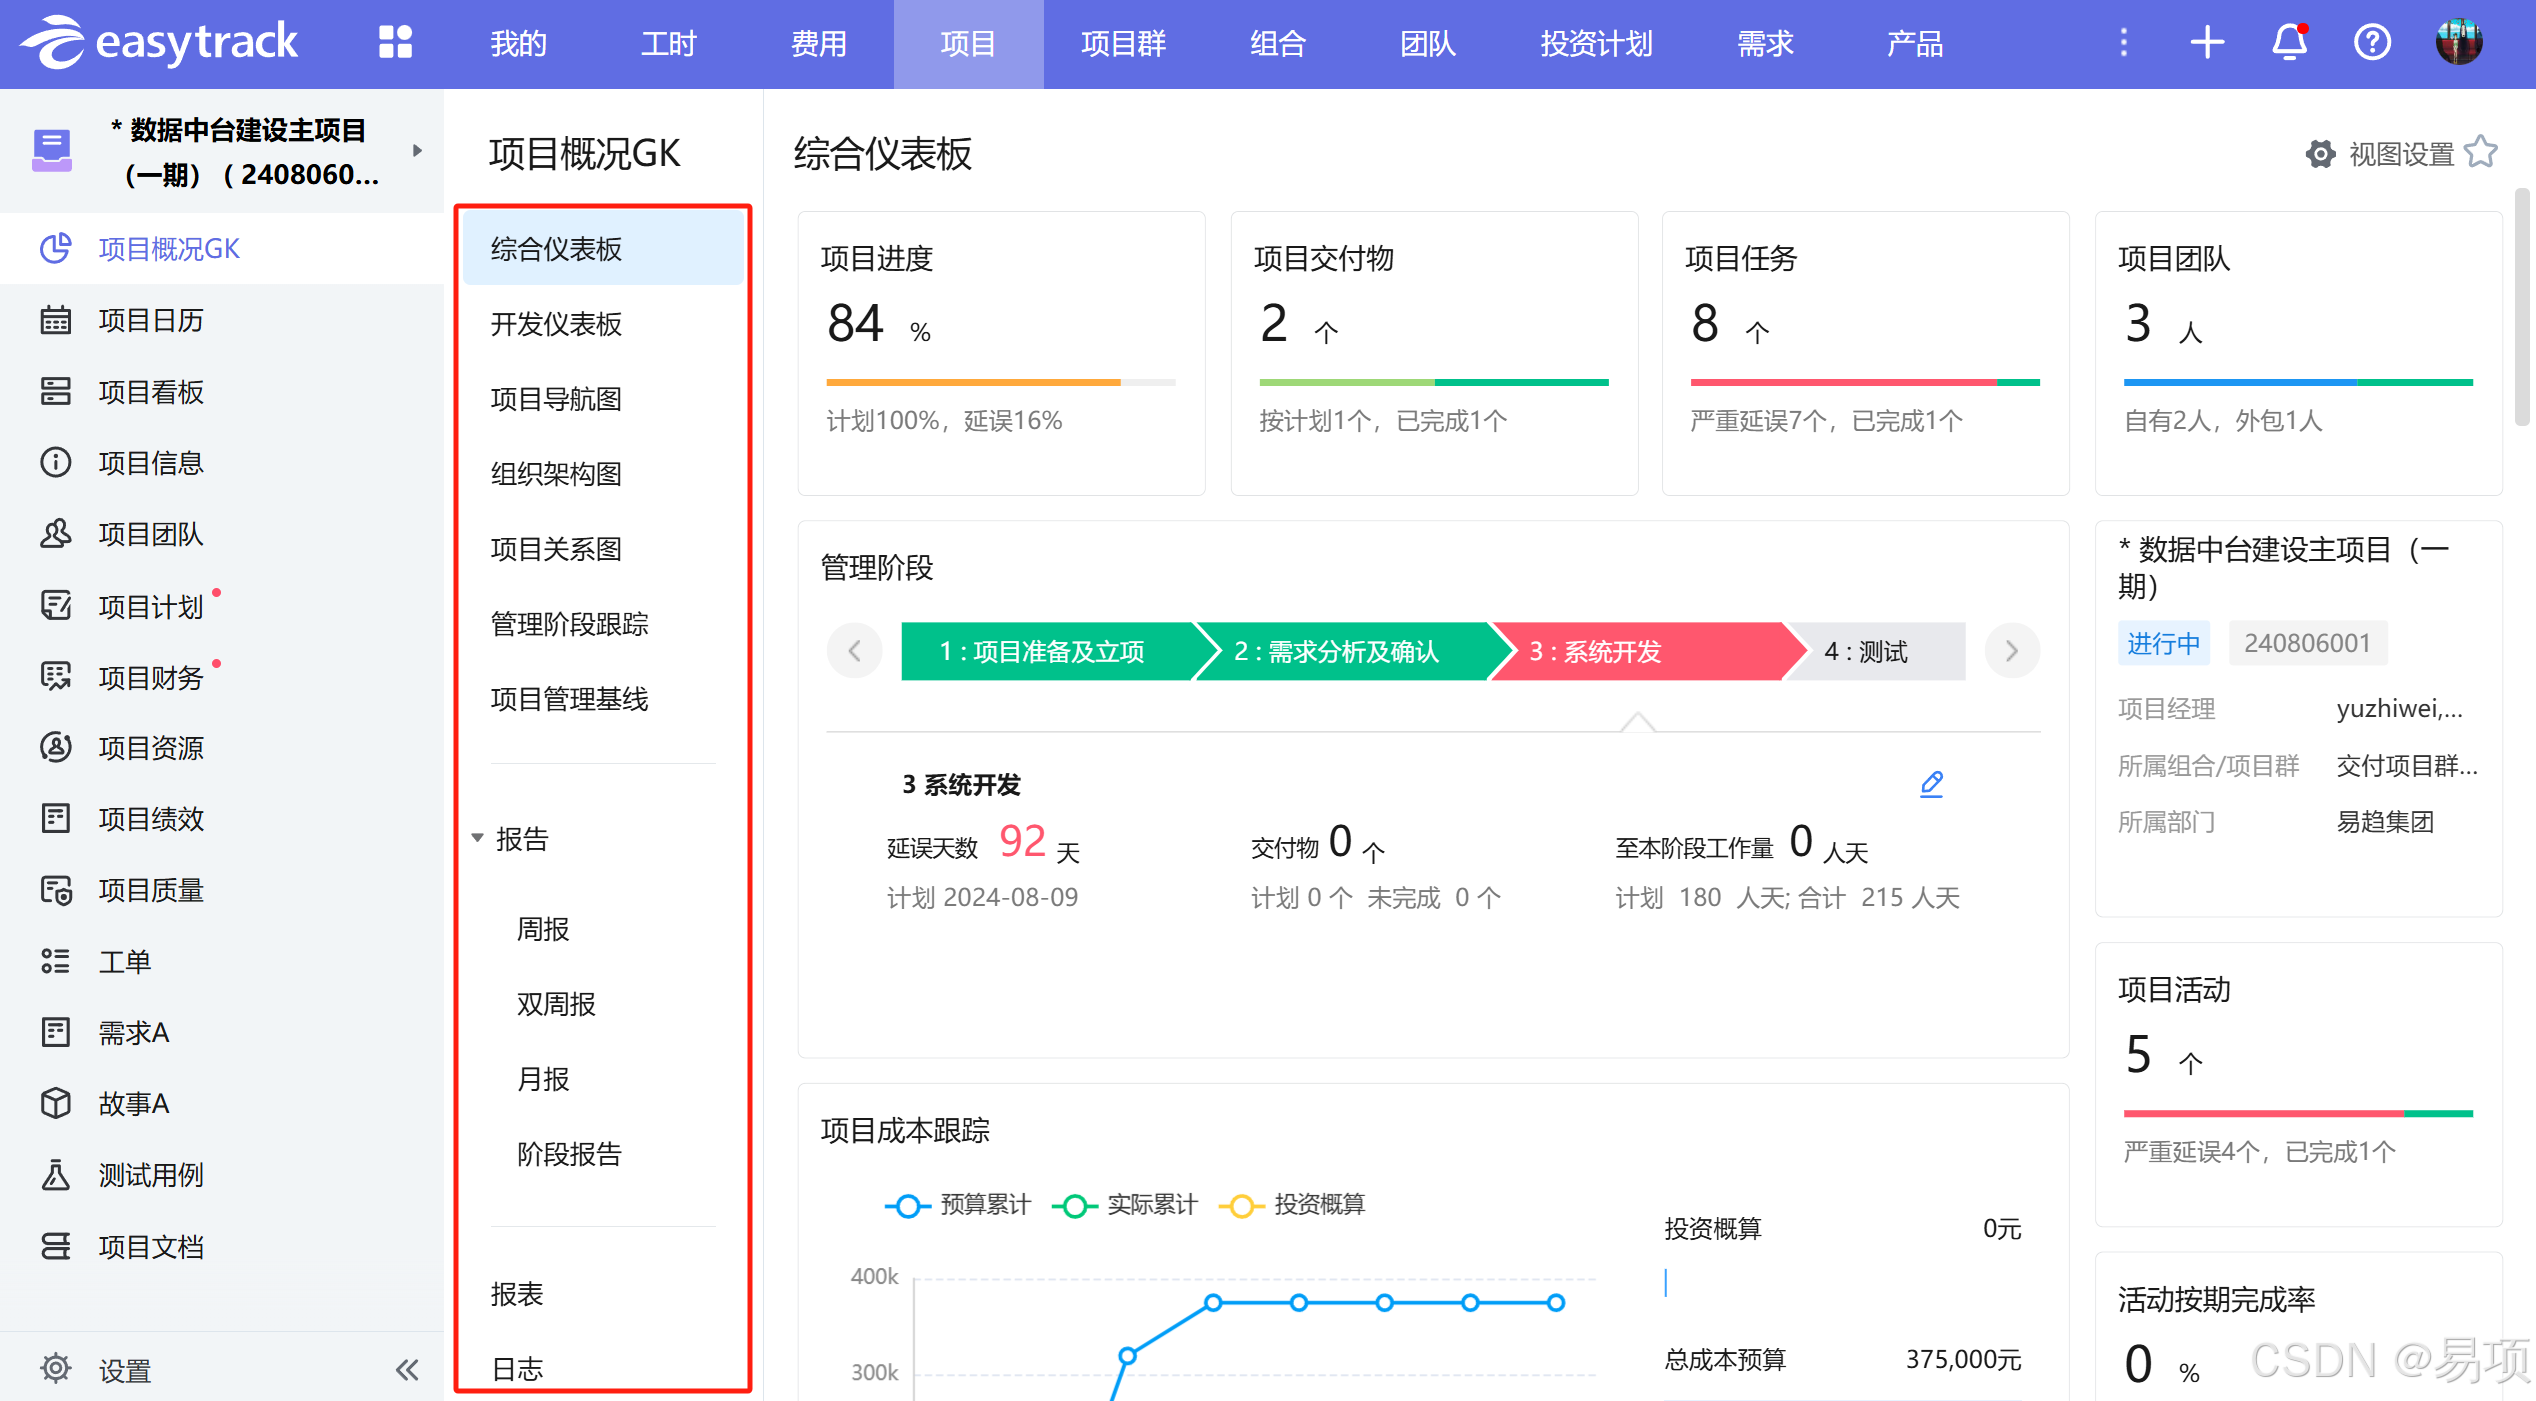This screenshot has width=2536, height=1401.
Task: Click the edit pencil in 系统开发 stage
Action: pyautogui.click(x=1931, y=784)
